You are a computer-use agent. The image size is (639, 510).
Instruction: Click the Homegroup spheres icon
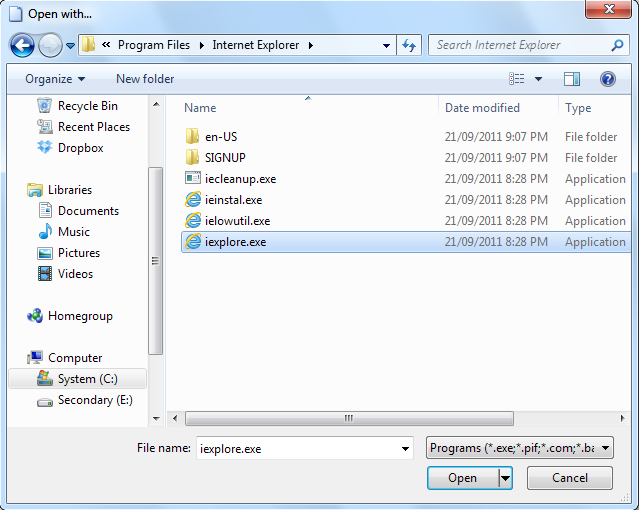click(x=35, y=316)
